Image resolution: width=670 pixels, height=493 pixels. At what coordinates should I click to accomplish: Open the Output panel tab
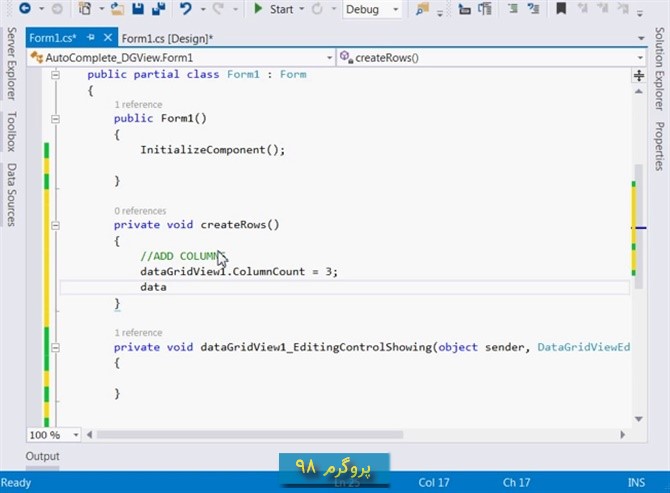42,456
